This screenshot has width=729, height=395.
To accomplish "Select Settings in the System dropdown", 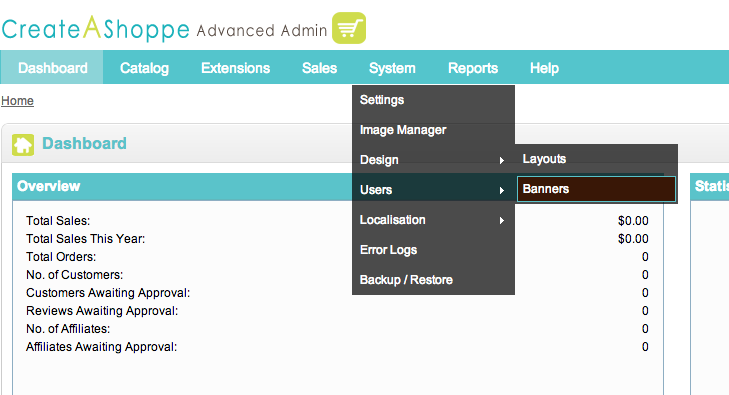I will tap(433, 100).
